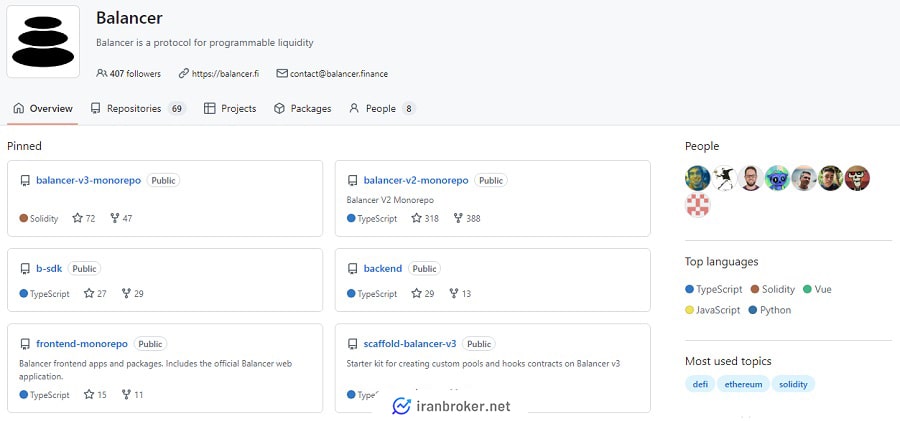
Task: Click the brown Solidity dot on balancer-v3-monorepo
Action: pos(24,218)
